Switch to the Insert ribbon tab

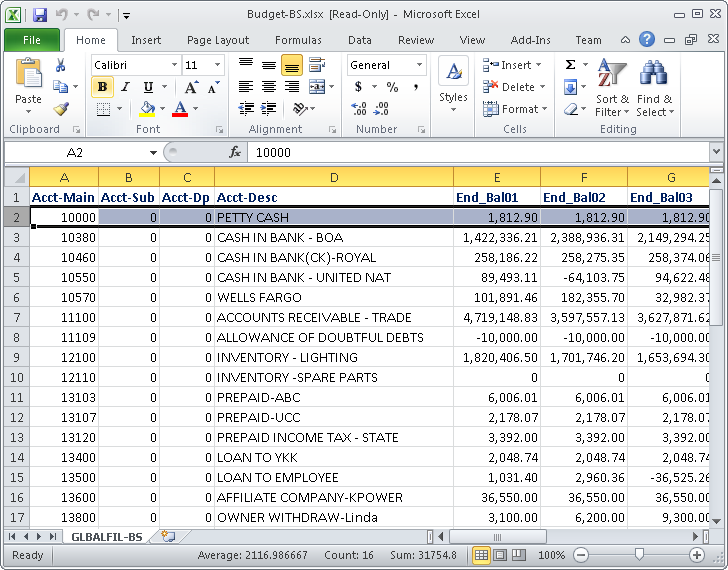(146, 40)
